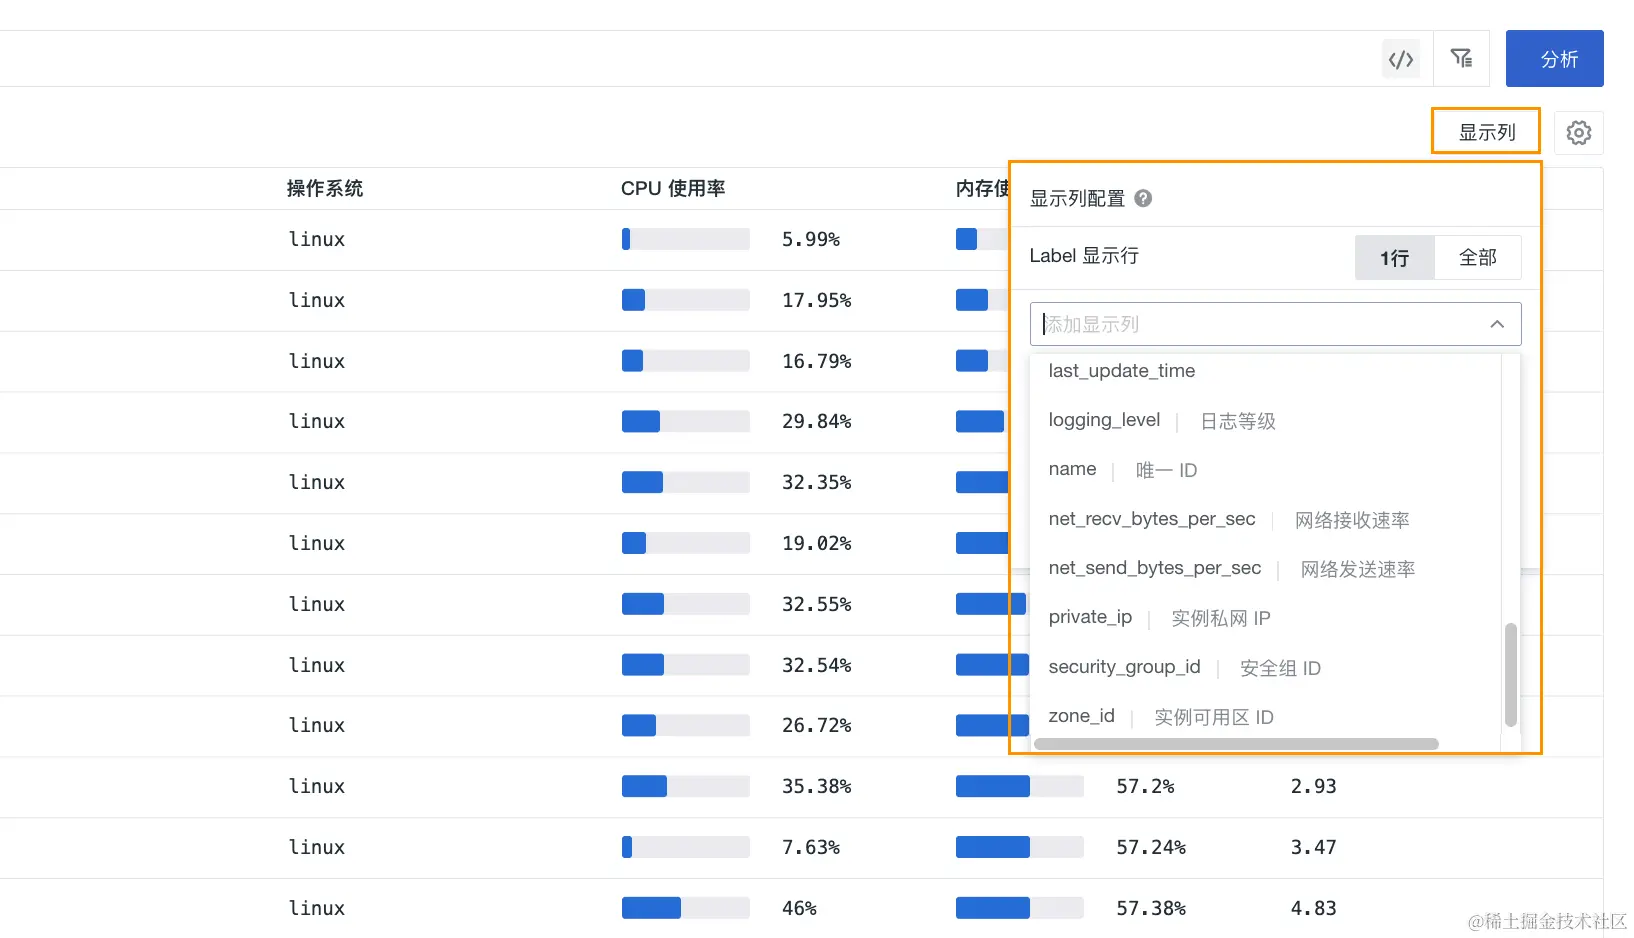The image size is (1634, 938).
Task: Click the 17.95% CPU value
Action: coord(817,300)
